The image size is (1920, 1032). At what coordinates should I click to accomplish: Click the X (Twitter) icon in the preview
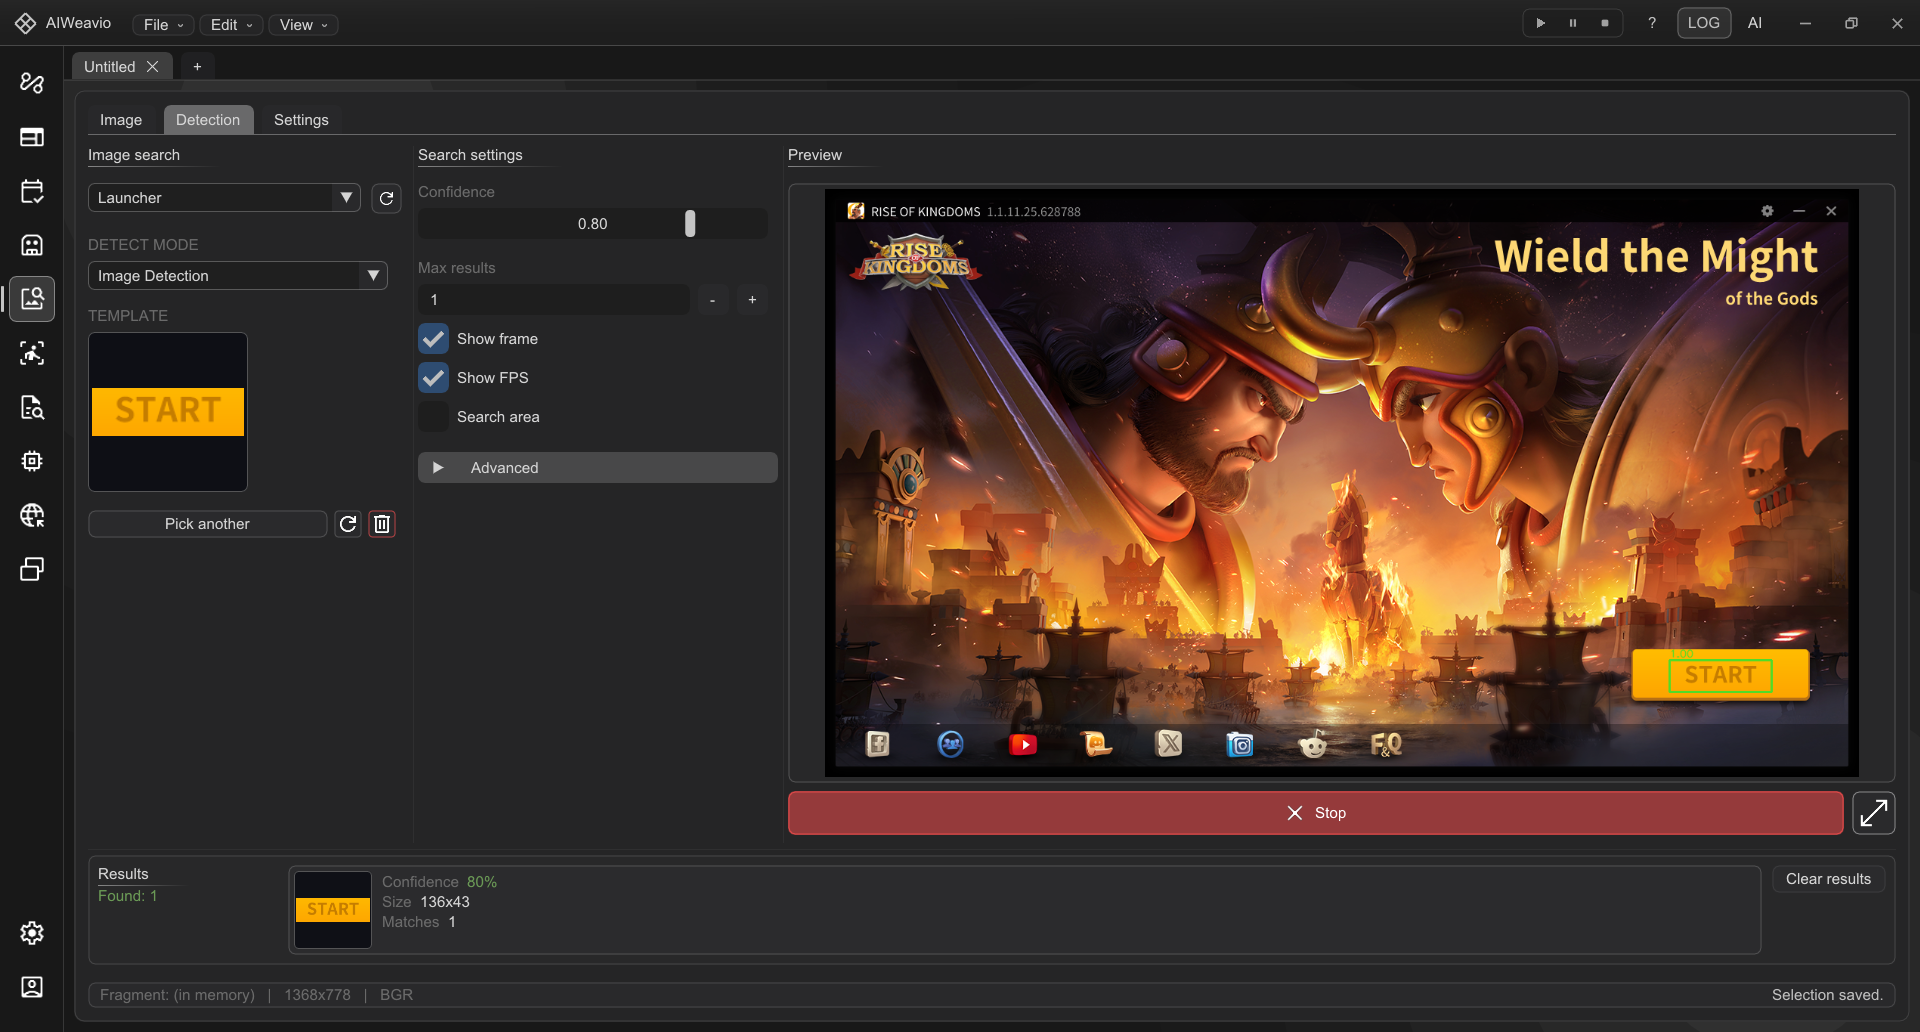[x=1168, y=744]
